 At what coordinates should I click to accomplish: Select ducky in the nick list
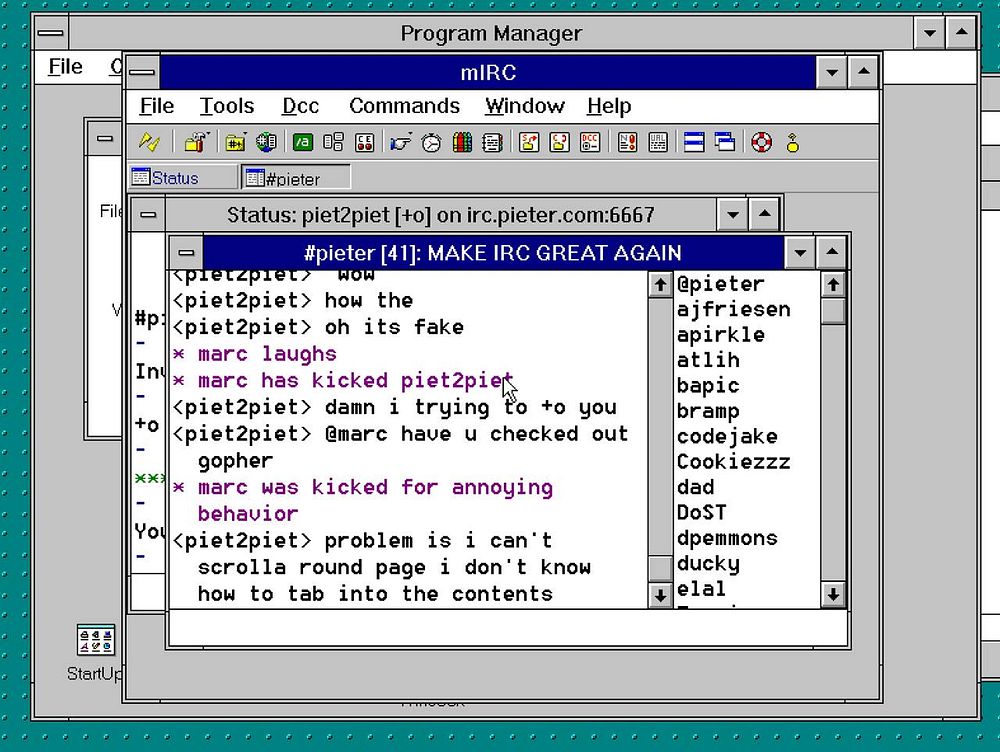pyautogui.click(x=708, y=564)
